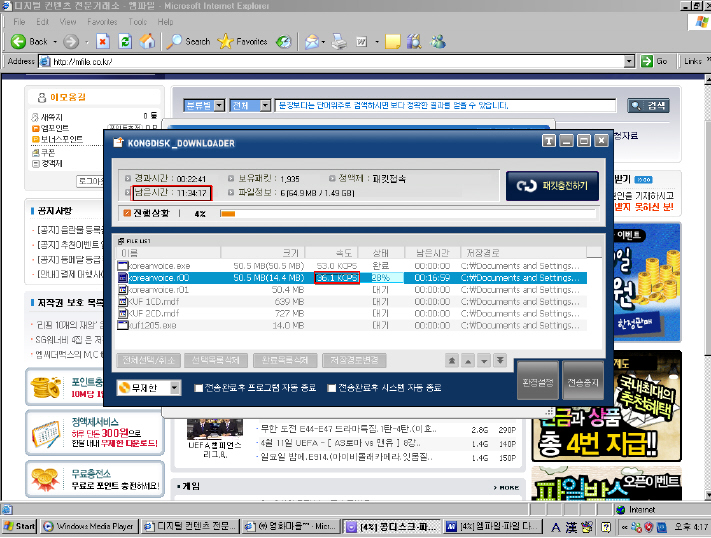The width and height of the screenshot is (711, 538).
Task: Move selected file down one position
Action: [484, 361]
